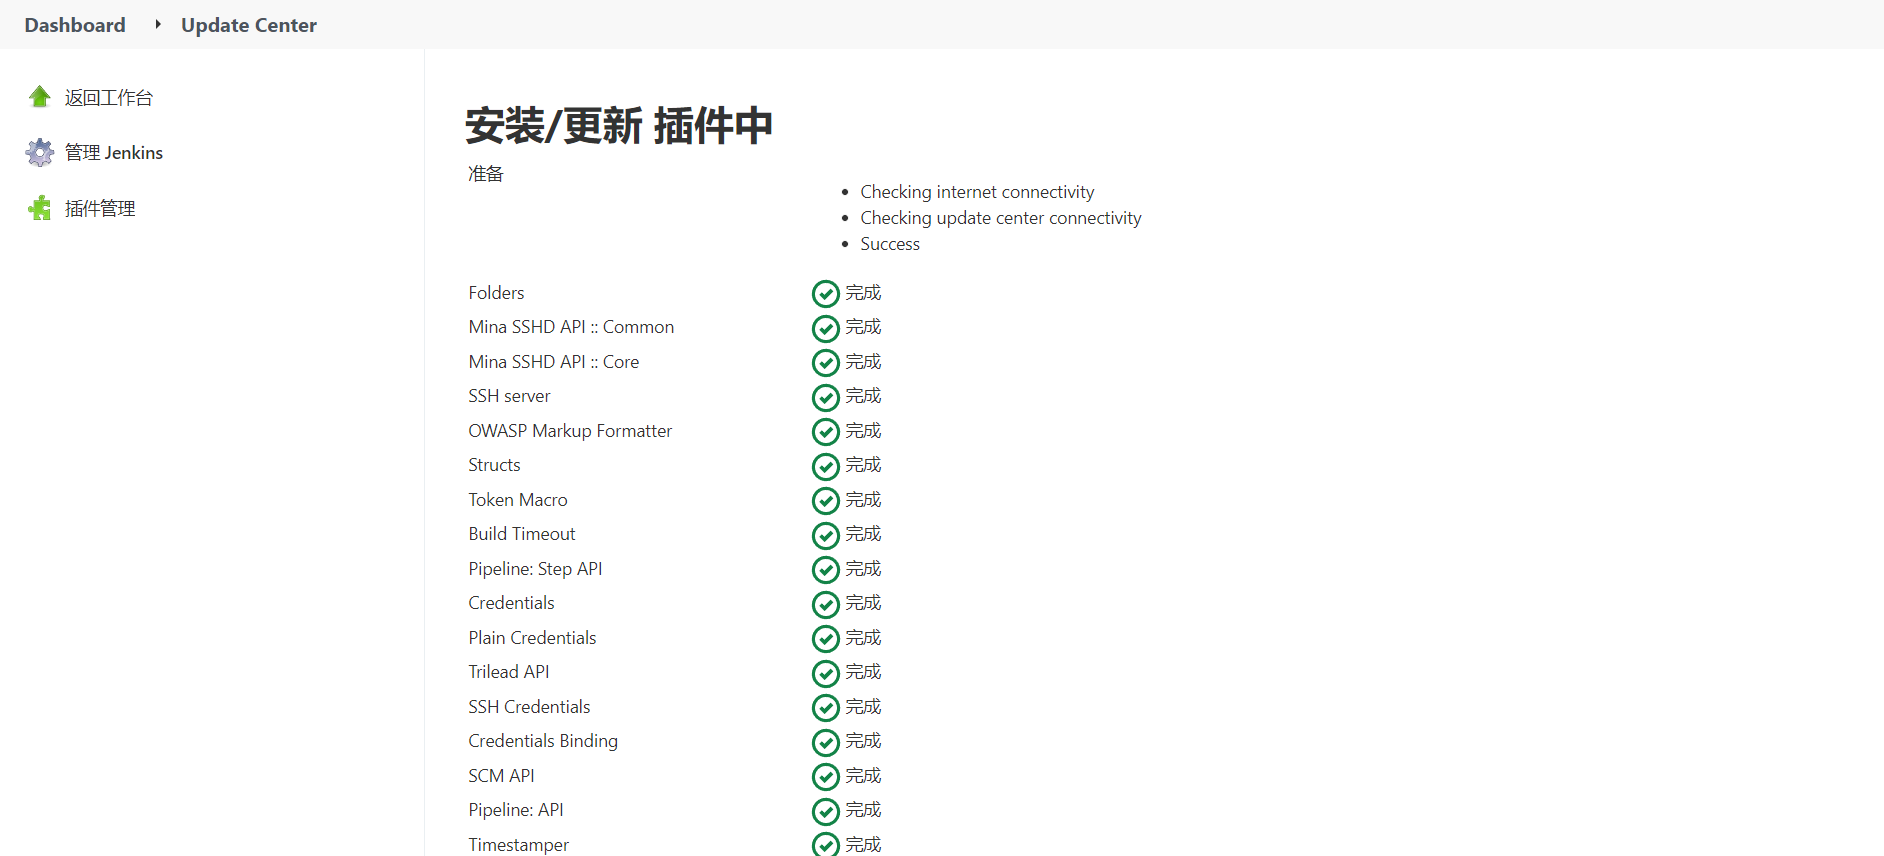Image resolution: width=1884 pixels, height=856 pixels.
Task: Click the Pipeline: Step API plugin name
Action: 535,569
